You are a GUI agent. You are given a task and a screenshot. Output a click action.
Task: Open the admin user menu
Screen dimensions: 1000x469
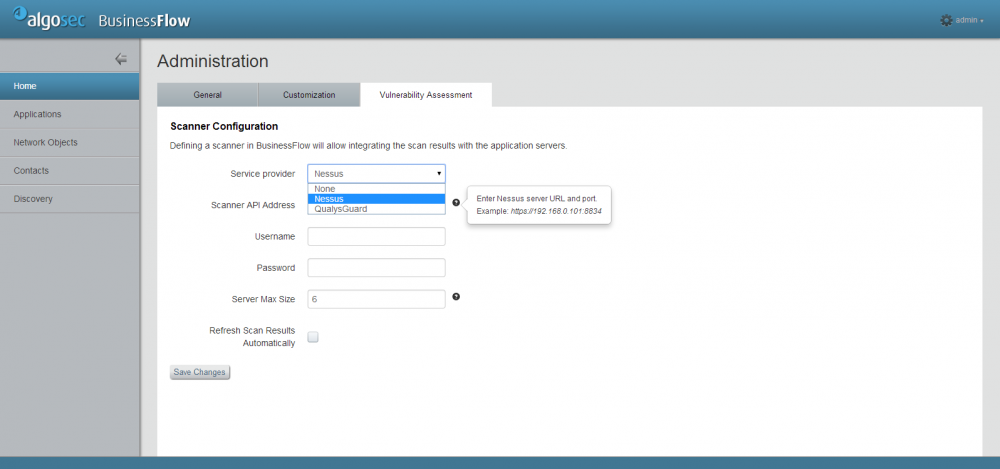click(x=969, y=20)
